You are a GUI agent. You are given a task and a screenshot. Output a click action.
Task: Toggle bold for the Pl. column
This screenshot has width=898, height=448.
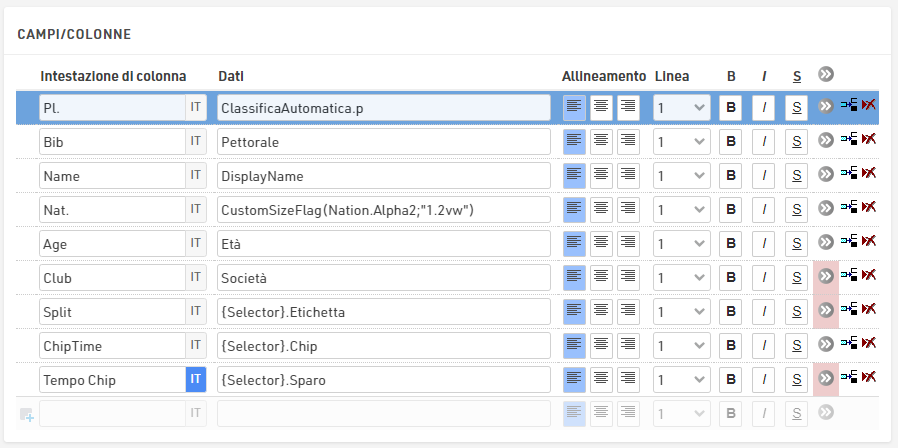tap(730, 108)
